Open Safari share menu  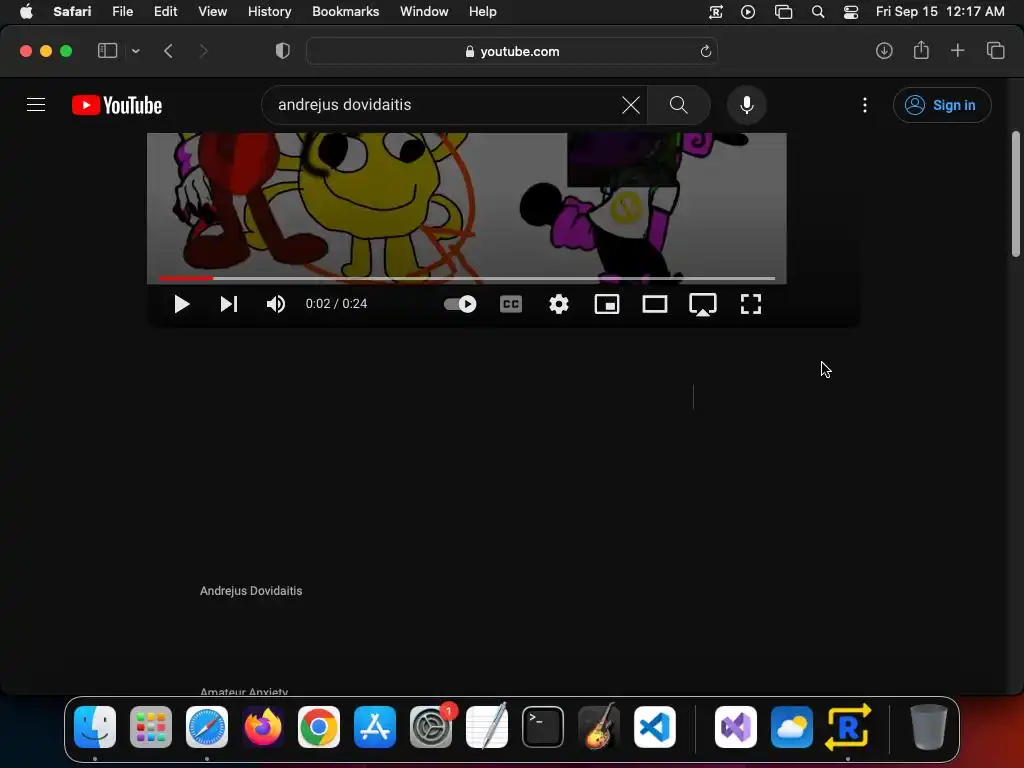point(921,50)
